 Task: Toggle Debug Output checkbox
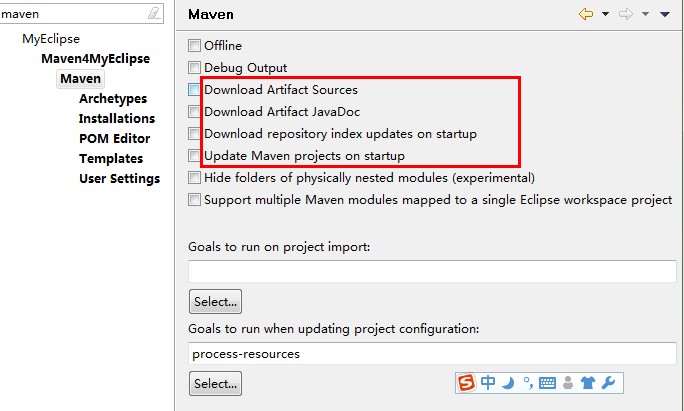tap(194, 68)
